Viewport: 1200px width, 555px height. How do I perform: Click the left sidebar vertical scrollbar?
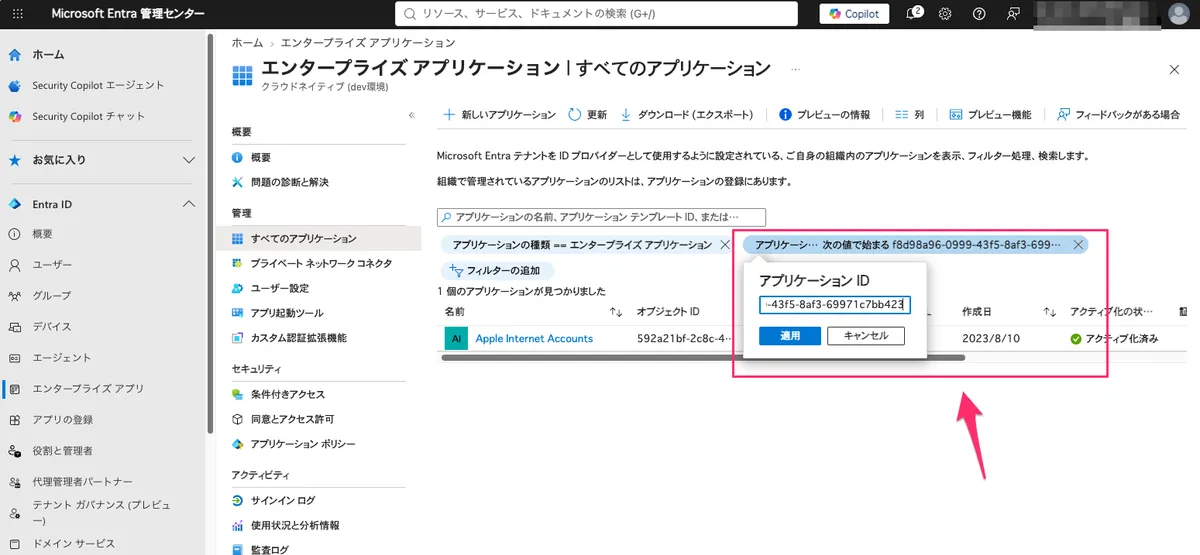coord(209,235)
